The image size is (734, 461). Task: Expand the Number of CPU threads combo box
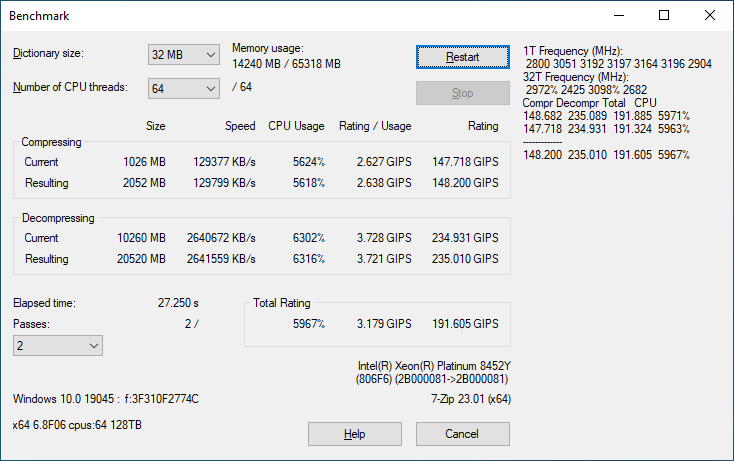coord(183,89)
